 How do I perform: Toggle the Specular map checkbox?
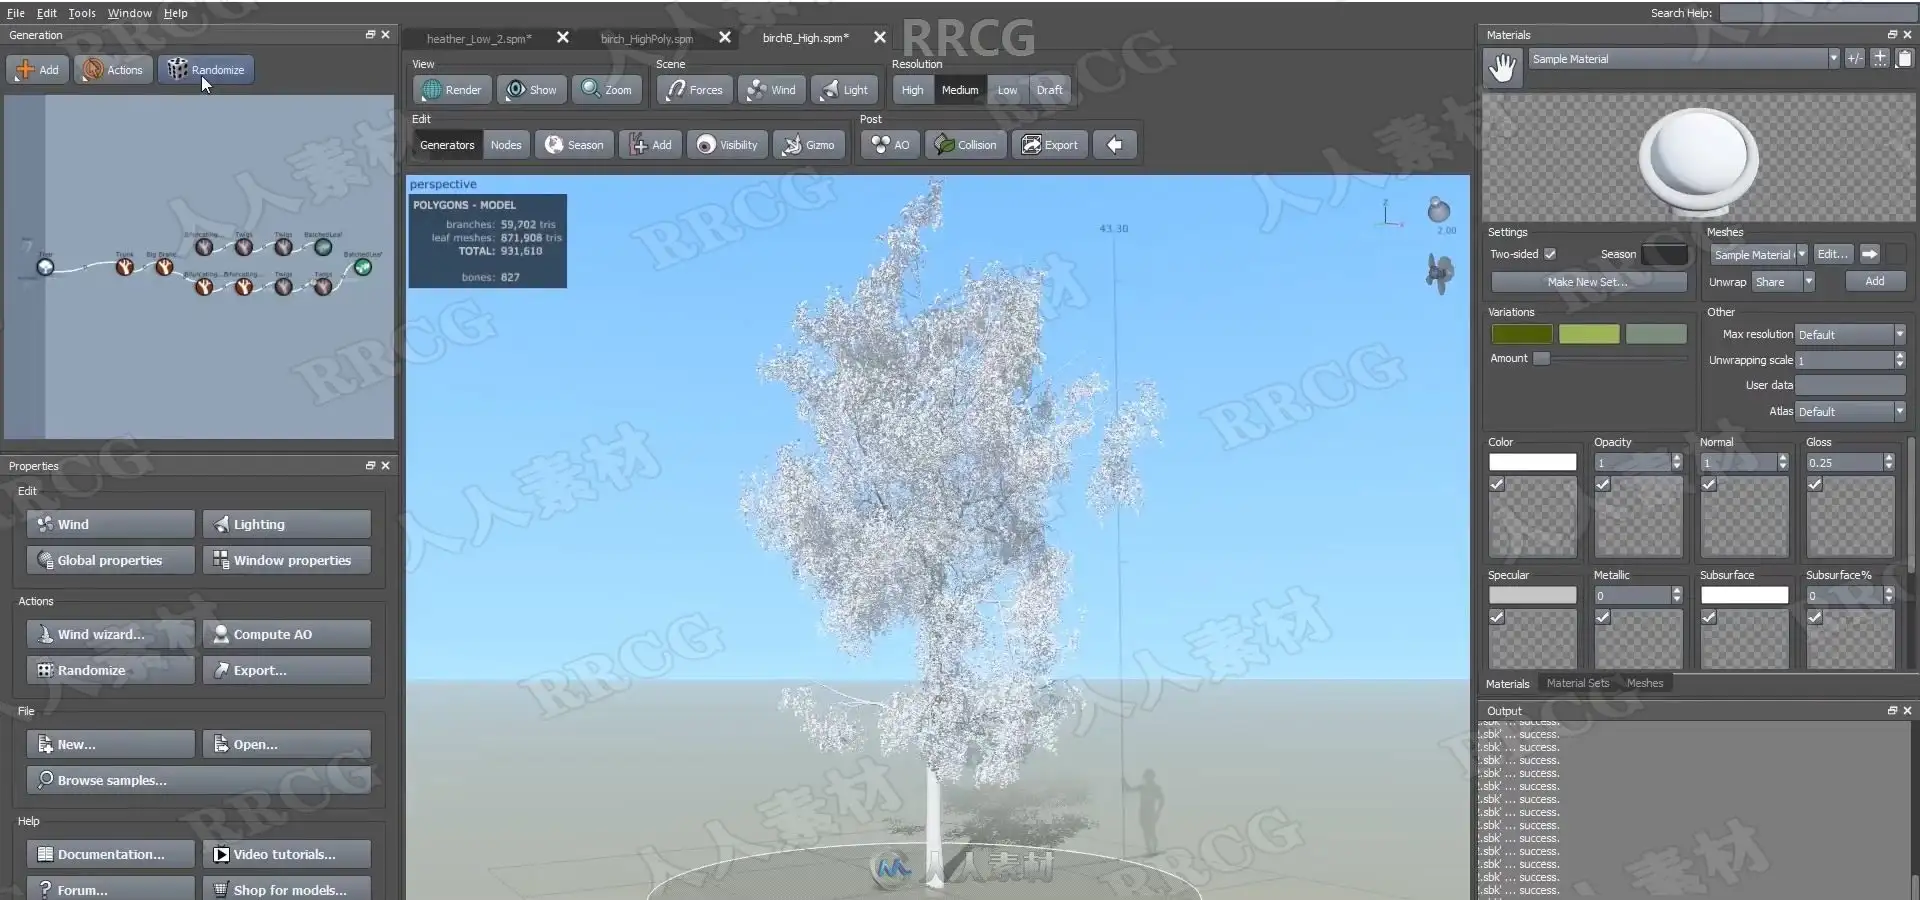click(1497, 617)
